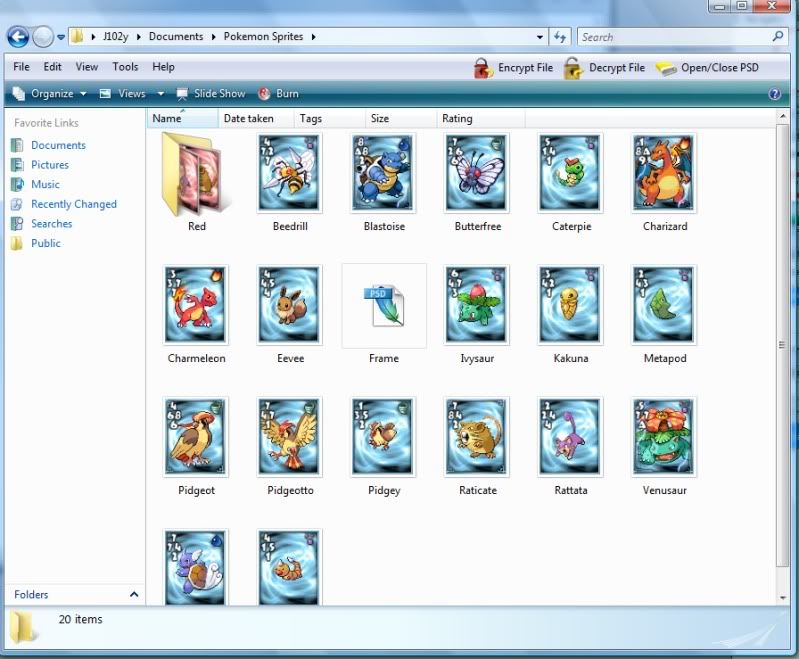Viewport: 799px width, 659px height.
Task: Open the Views options dropdown arrow
Action: pos(161,94)
